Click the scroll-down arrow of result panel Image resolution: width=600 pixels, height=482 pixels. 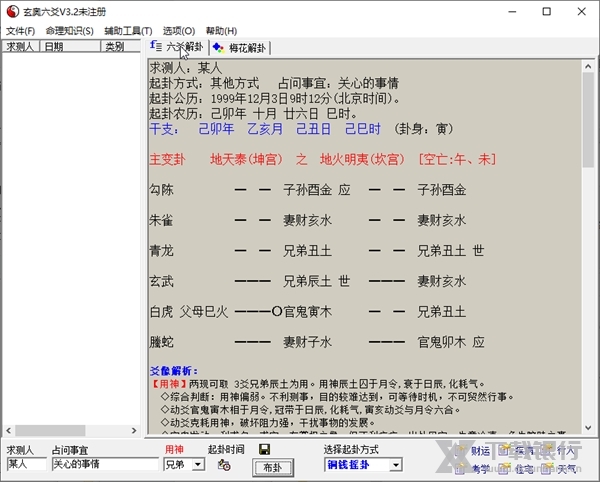click(x=588, y=428)
